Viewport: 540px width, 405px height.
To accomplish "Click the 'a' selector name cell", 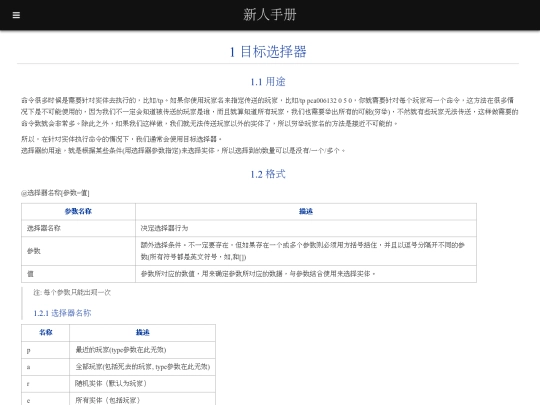I will coord(45,367).
